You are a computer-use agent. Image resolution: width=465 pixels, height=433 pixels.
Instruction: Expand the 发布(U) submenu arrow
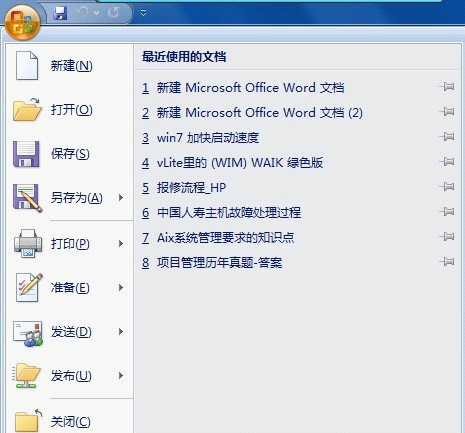pyautogui.click(x=121, y=376)
